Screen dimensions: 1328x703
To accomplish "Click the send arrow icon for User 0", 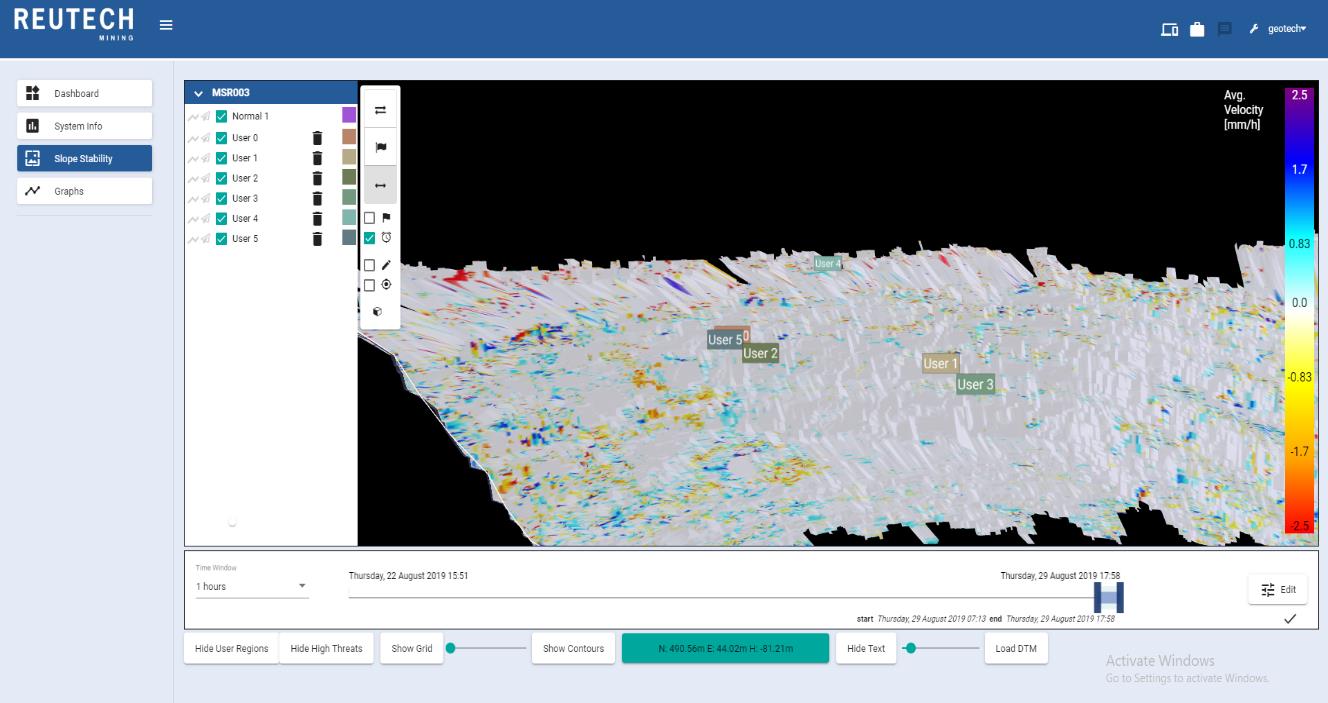I will (x=207, y=138).
